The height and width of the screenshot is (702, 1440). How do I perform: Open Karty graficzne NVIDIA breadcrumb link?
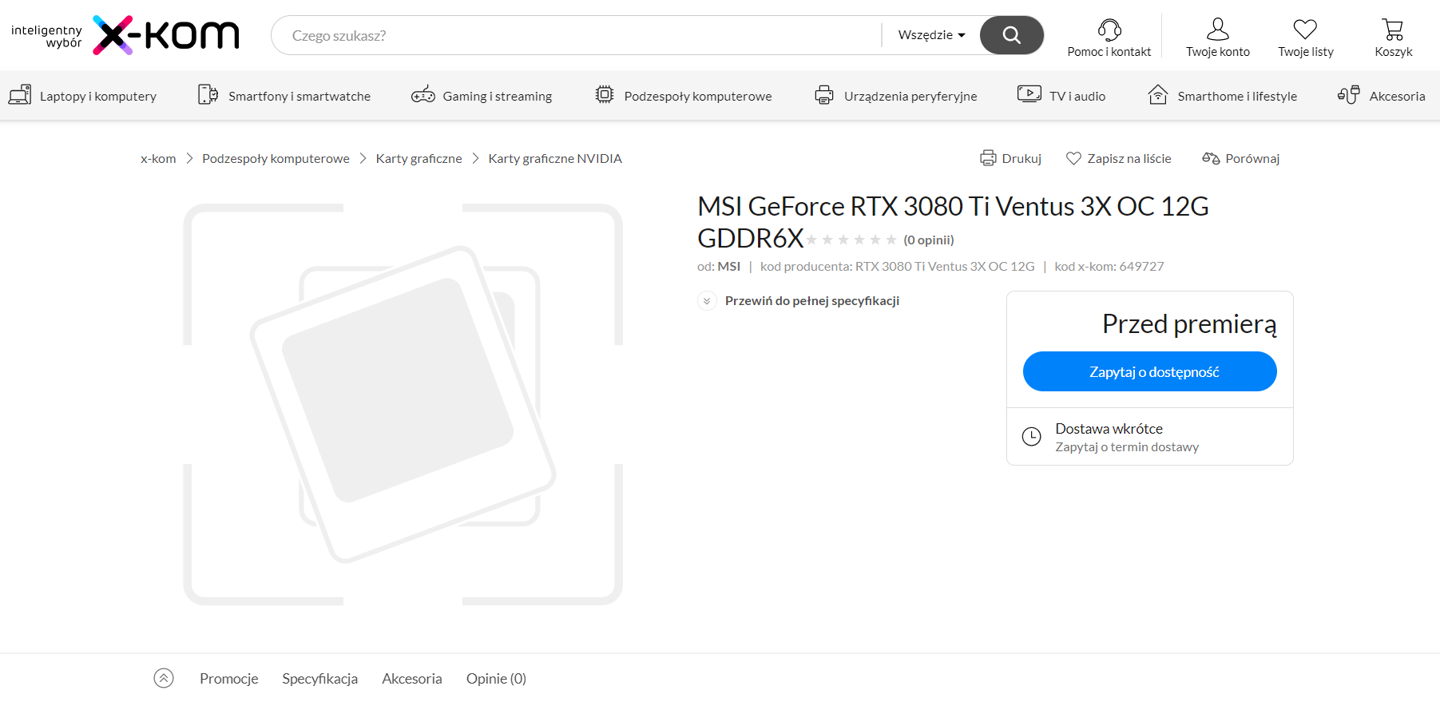[x=555, y=158]
